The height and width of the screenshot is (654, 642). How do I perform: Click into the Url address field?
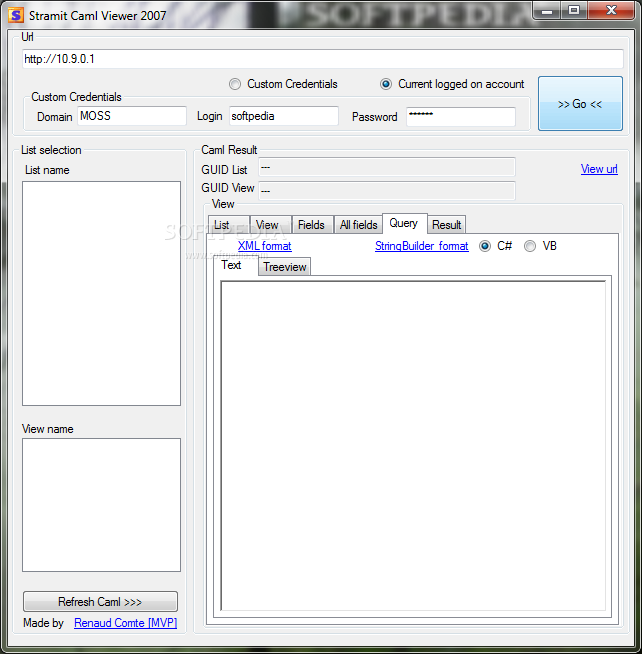323,59
